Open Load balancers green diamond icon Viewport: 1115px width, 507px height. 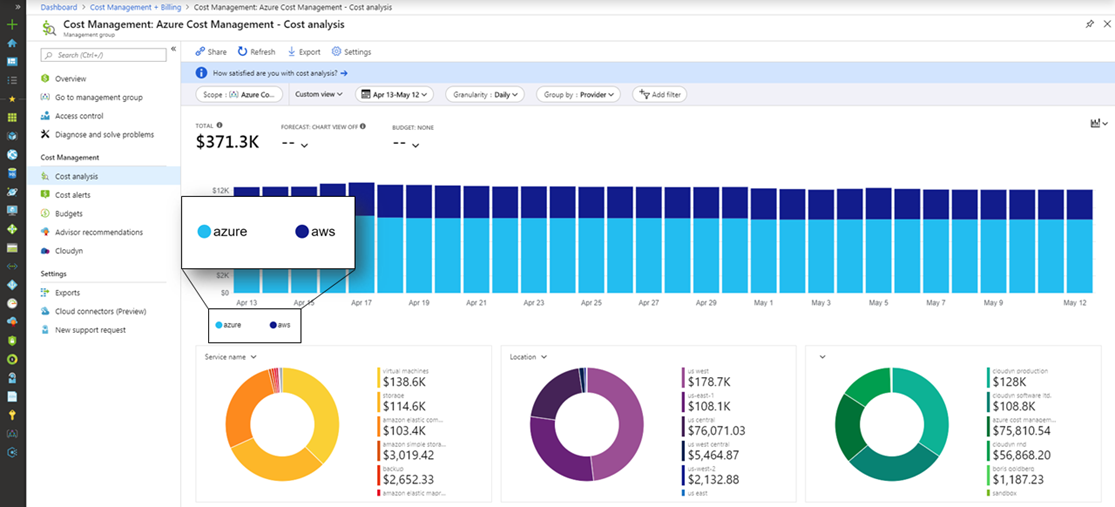coord(11,229)
